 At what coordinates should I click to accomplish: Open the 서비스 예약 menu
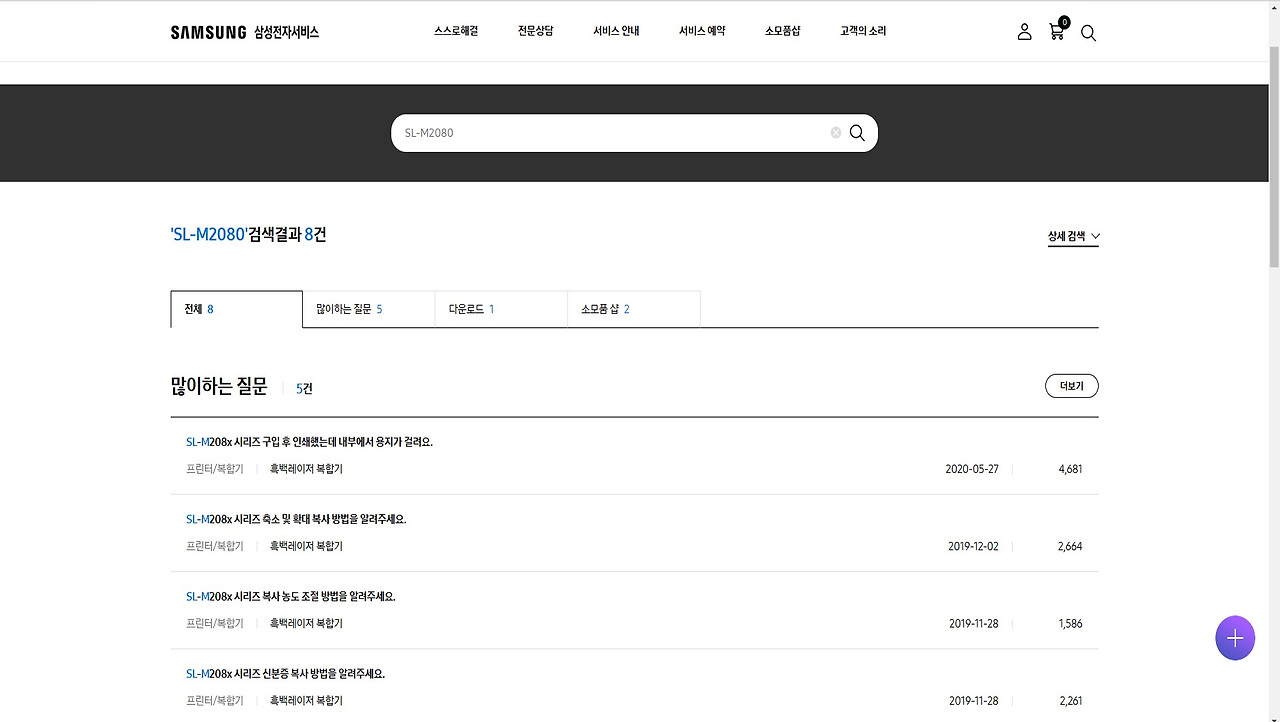(701, 30)
